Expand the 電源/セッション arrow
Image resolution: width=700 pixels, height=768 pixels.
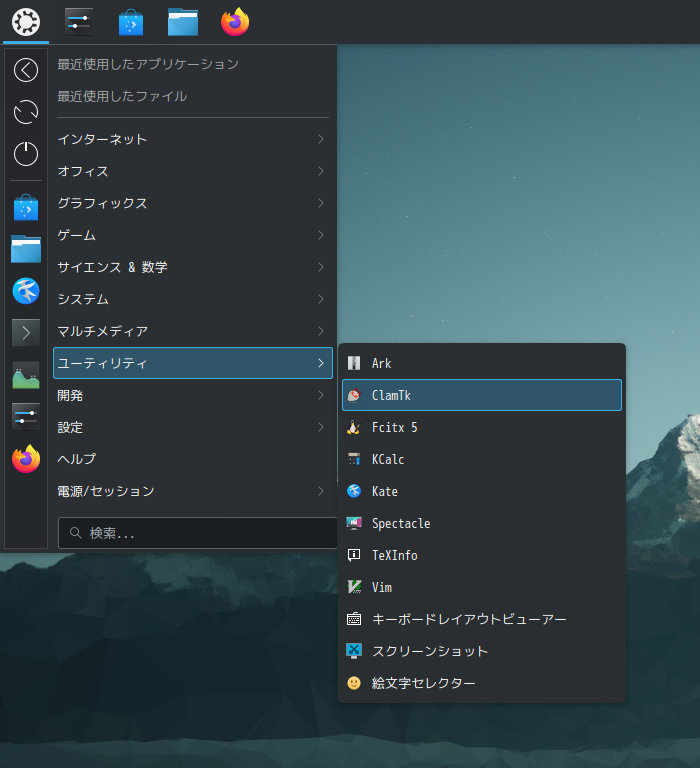[x=321, y=491]
